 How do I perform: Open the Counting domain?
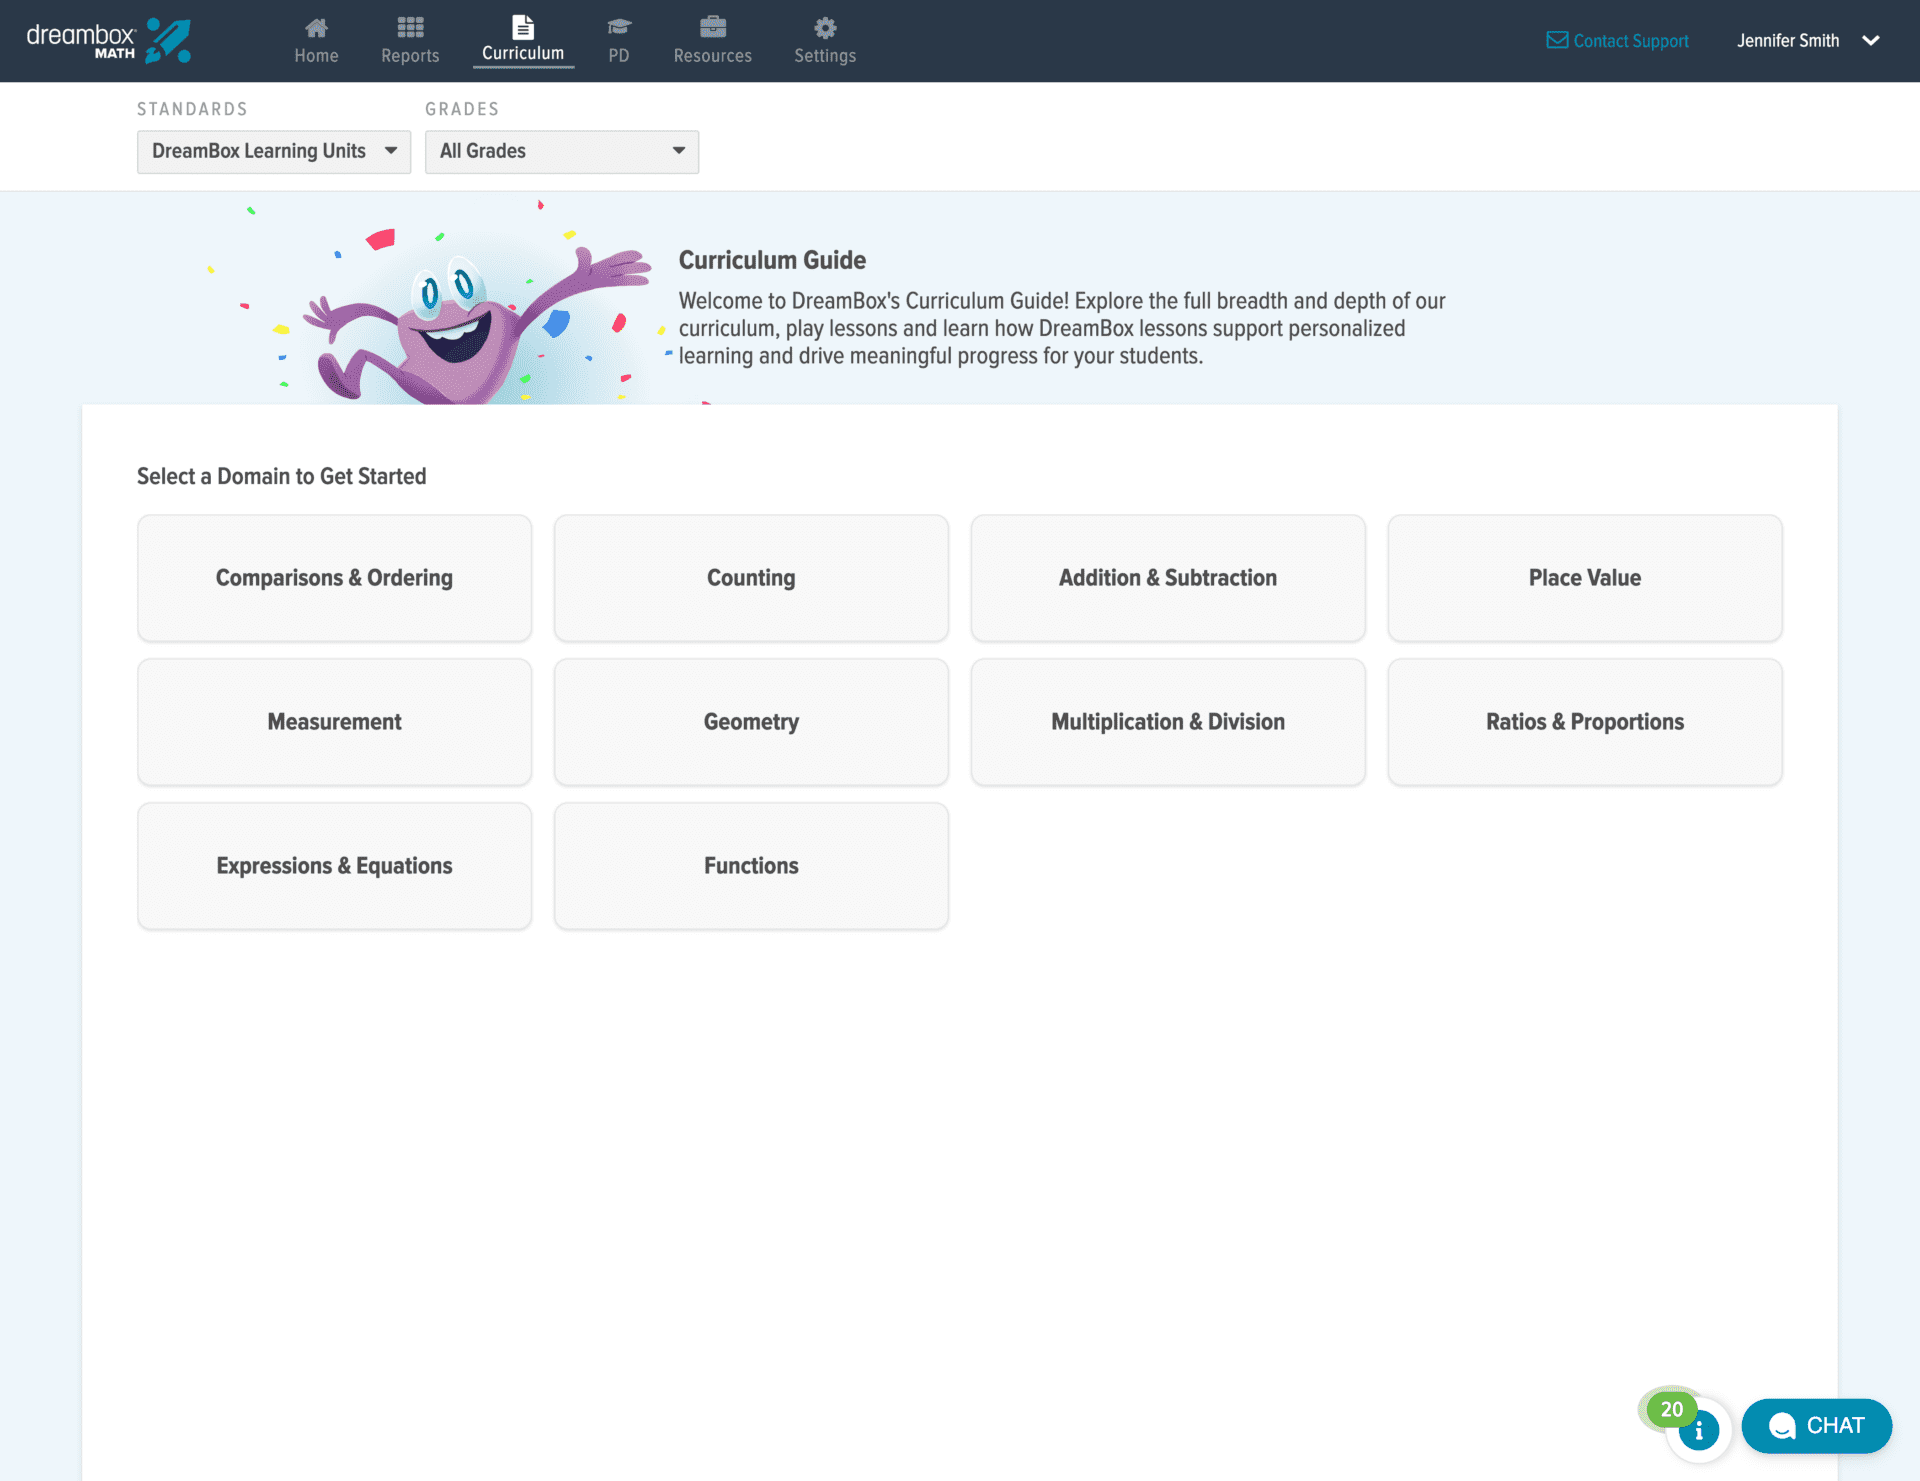click(750, 578)
